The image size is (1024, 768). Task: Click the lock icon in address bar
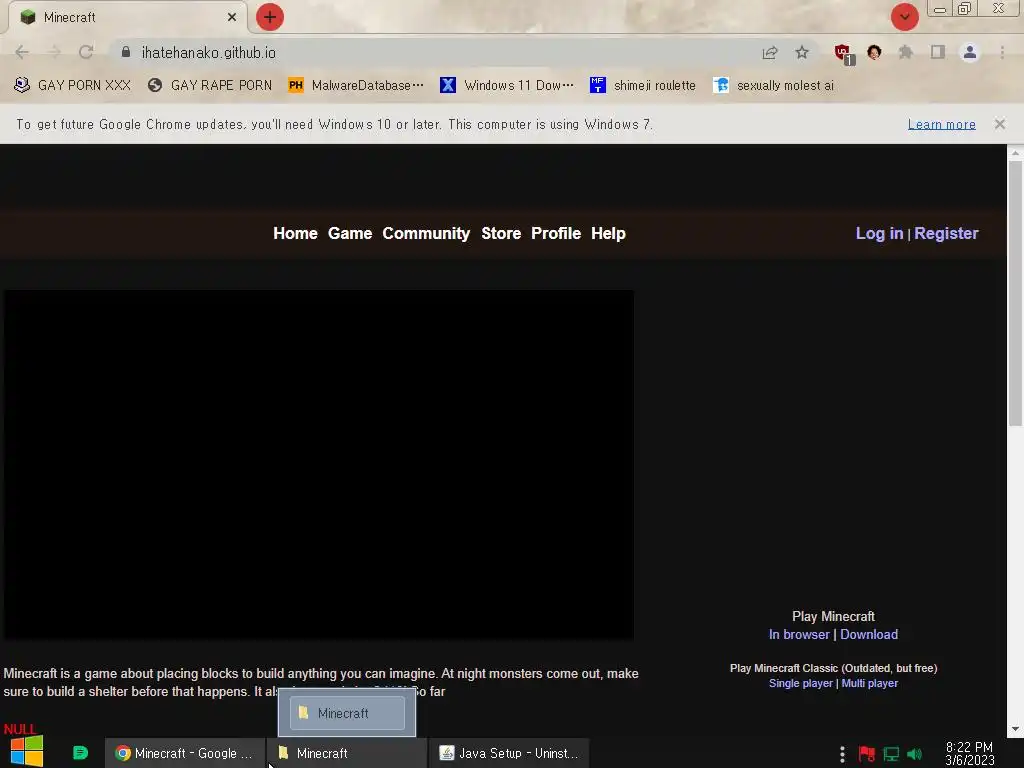126,52
